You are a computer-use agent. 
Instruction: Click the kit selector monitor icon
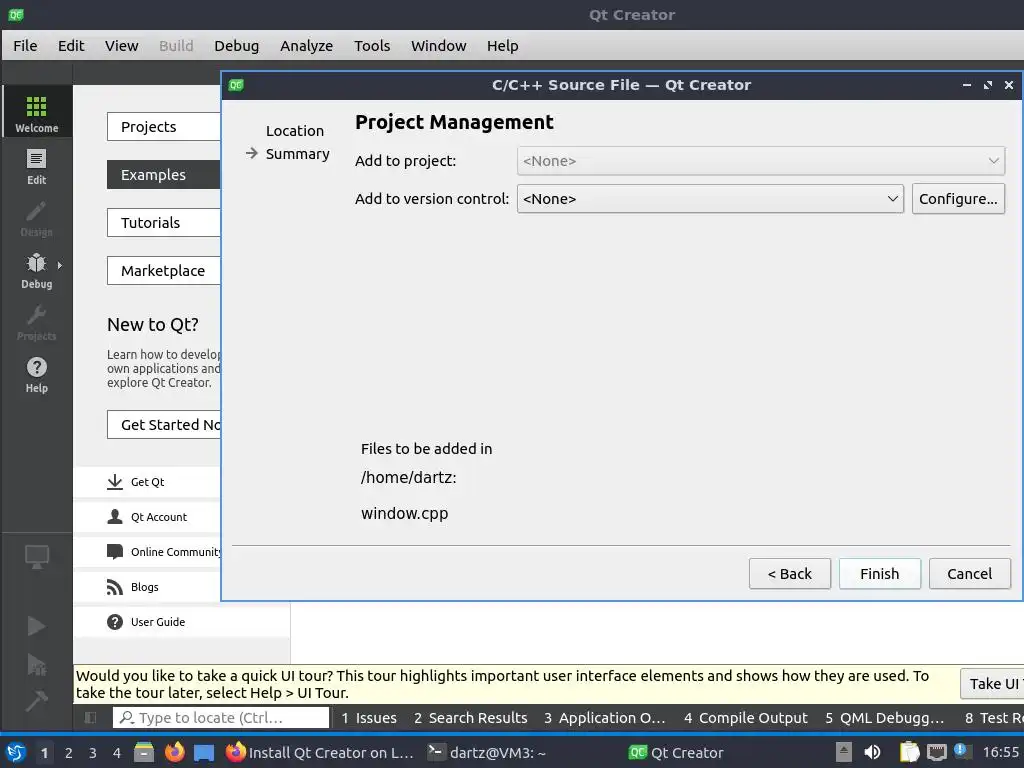pos(37,556)
